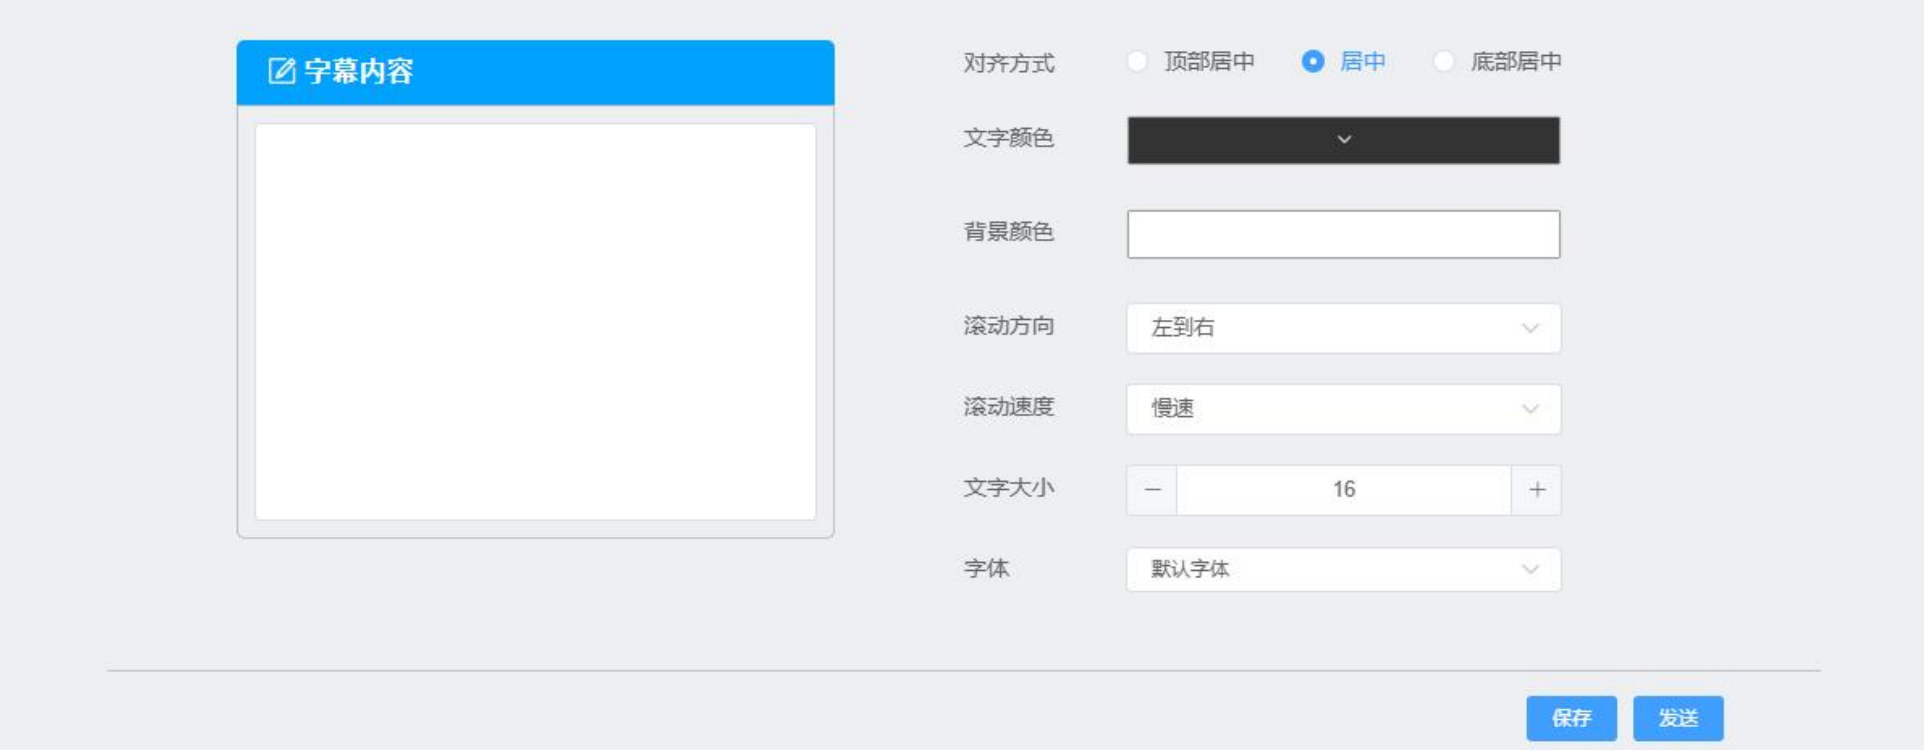Select the 居中 alignment radio button

[1312, 62]
